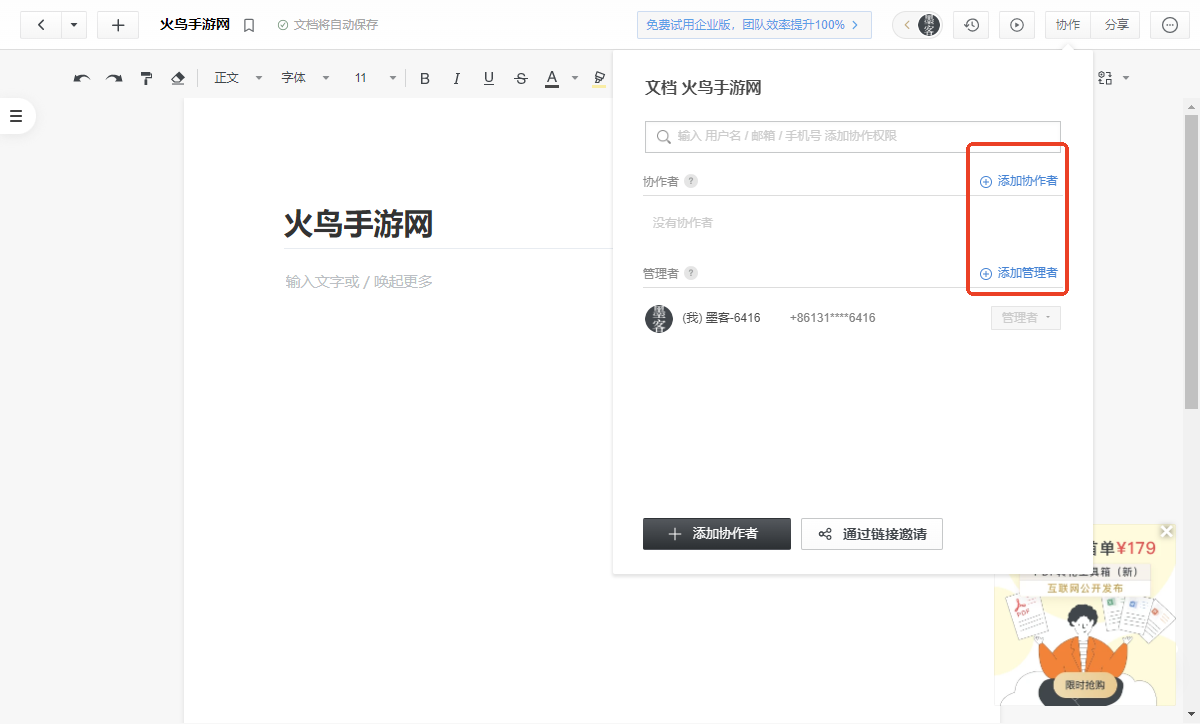Click the 输入文字或 / 唤起更多 body placeholder
1200x724 pixels.
coord(359,282)
